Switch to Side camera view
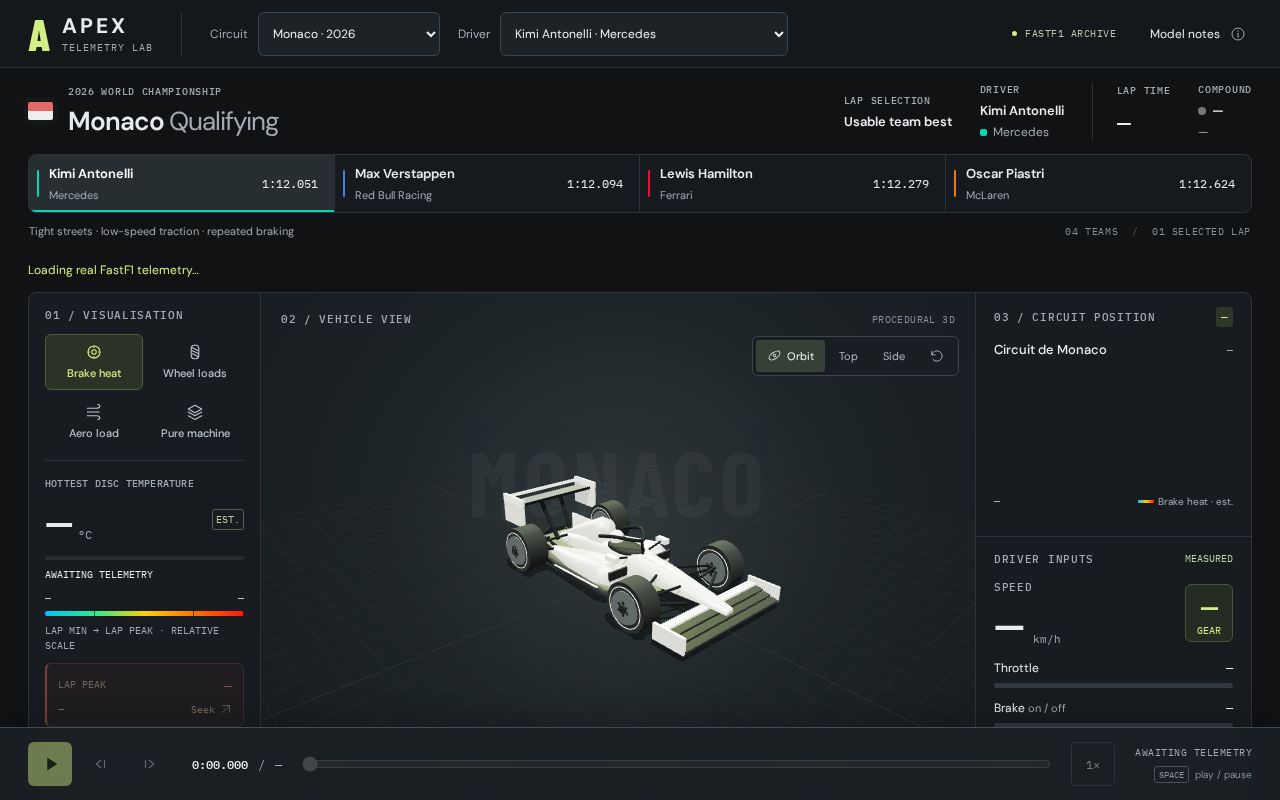The height and width of the screenshot is (800, 1280). click(x=894, y=356)
